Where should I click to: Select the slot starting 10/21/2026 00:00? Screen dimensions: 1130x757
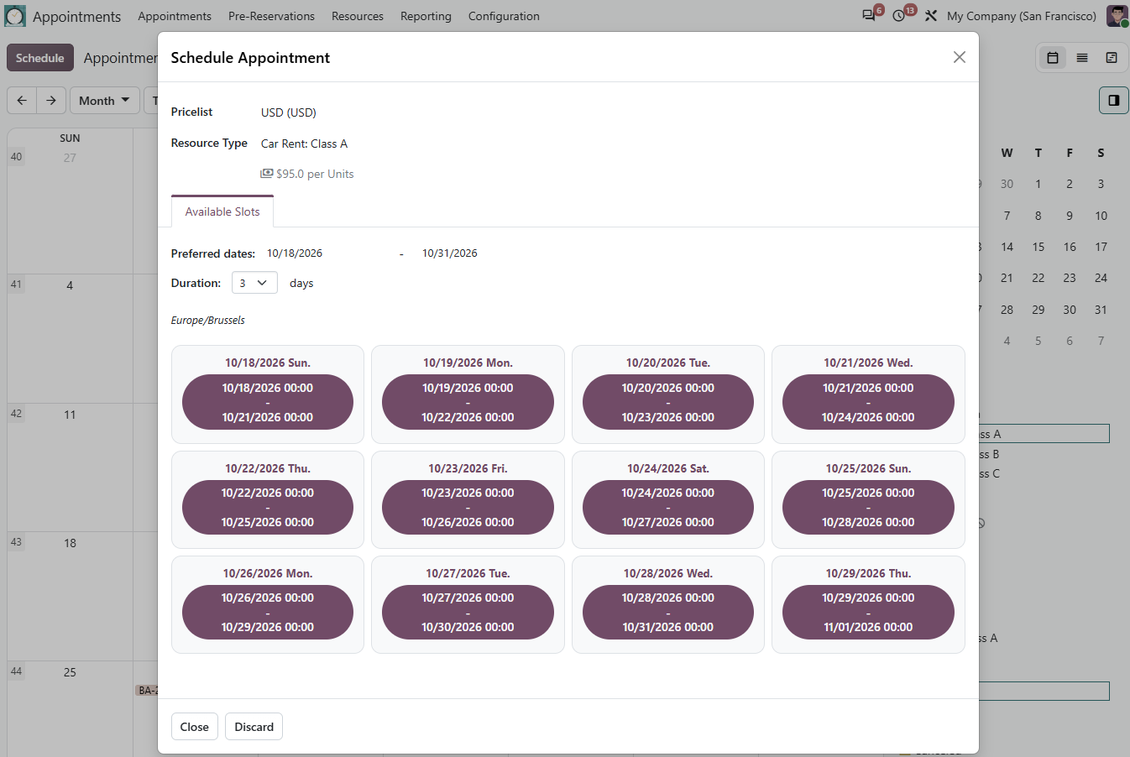coord(868,402)
